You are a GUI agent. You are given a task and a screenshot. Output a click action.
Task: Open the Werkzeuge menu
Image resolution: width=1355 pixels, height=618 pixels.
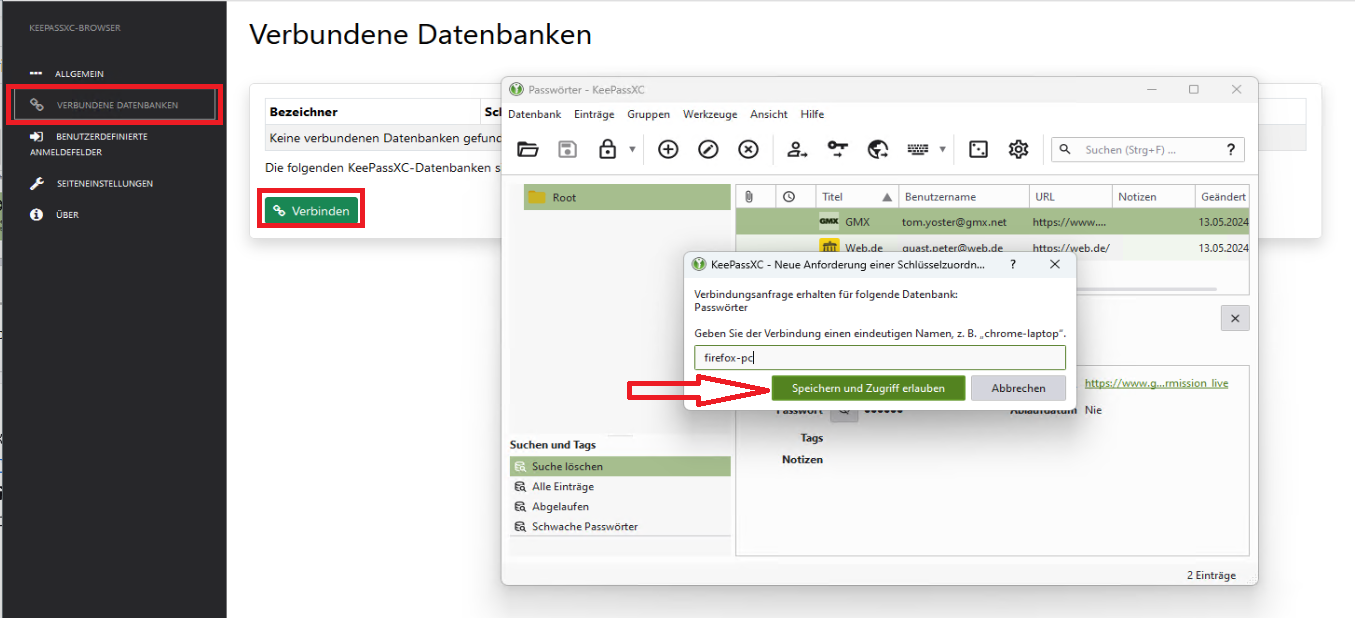pos(710,114)
